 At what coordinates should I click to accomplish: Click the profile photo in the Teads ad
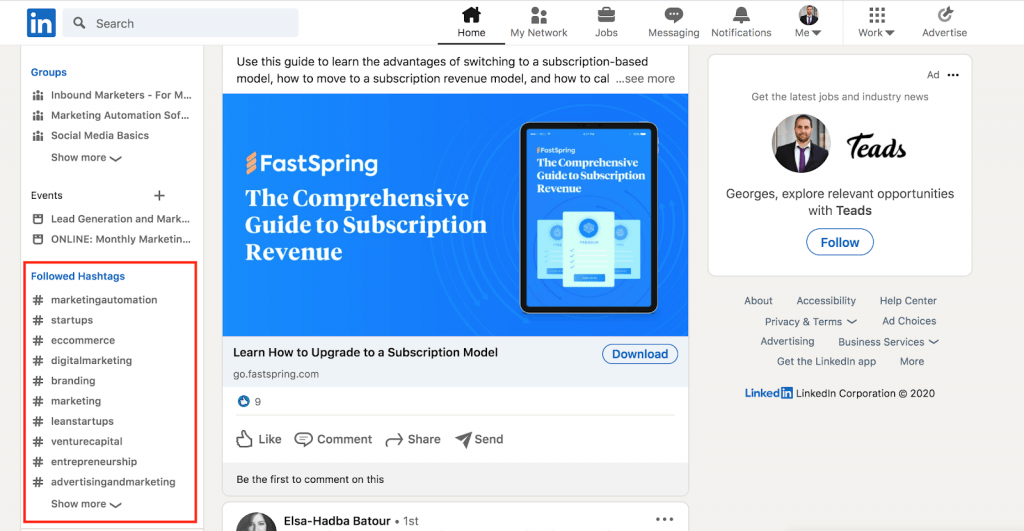[x=801, y=144]
